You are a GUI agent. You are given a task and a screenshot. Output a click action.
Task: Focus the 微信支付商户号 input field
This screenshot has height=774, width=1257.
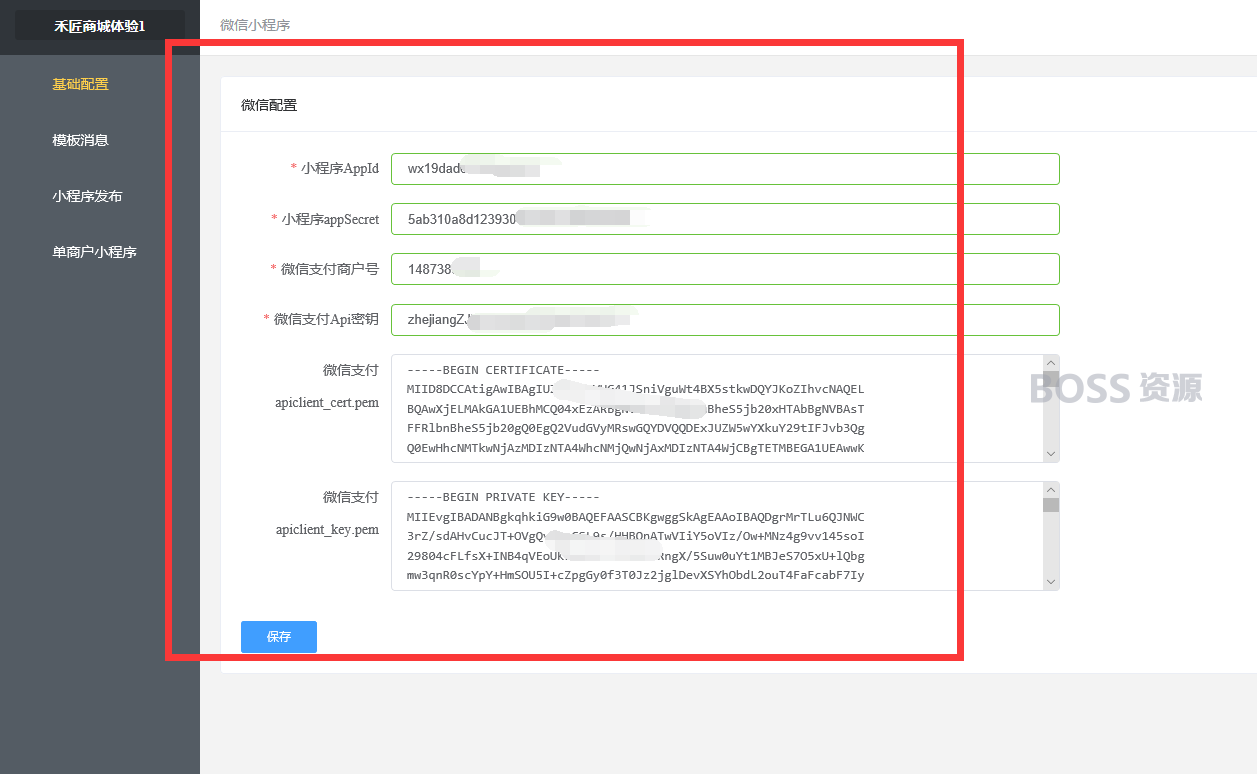click(725, 268)
